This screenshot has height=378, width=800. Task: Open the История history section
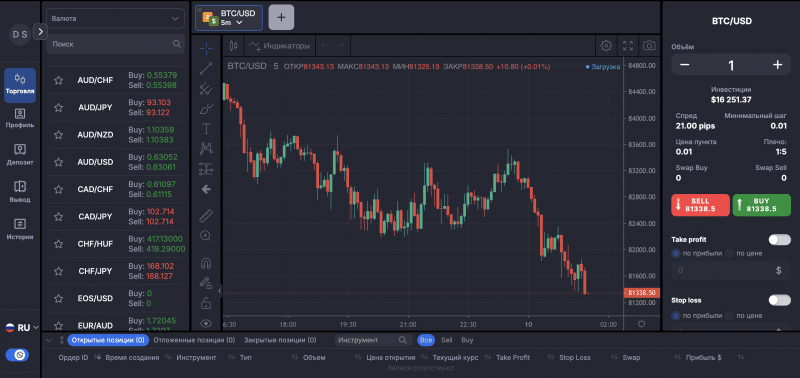pyautogui.click(x=20, y=230)
